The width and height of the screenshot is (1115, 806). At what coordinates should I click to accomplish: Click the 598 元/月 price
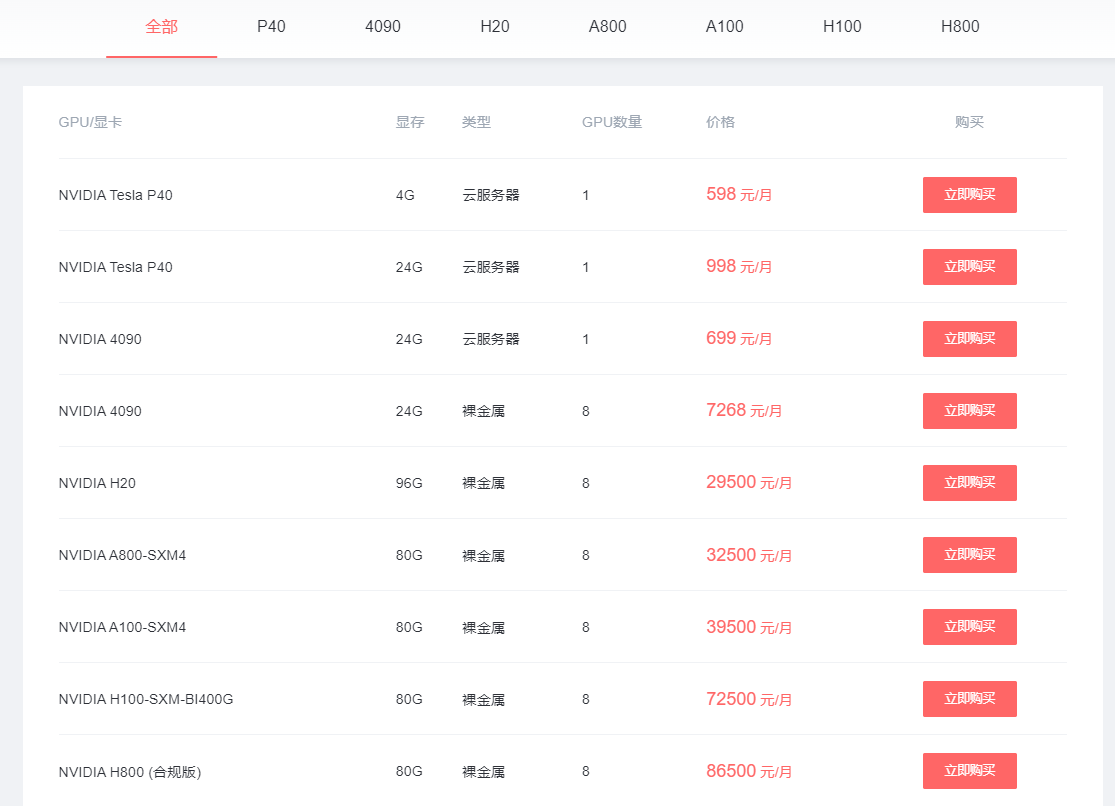tap(739, 194)
